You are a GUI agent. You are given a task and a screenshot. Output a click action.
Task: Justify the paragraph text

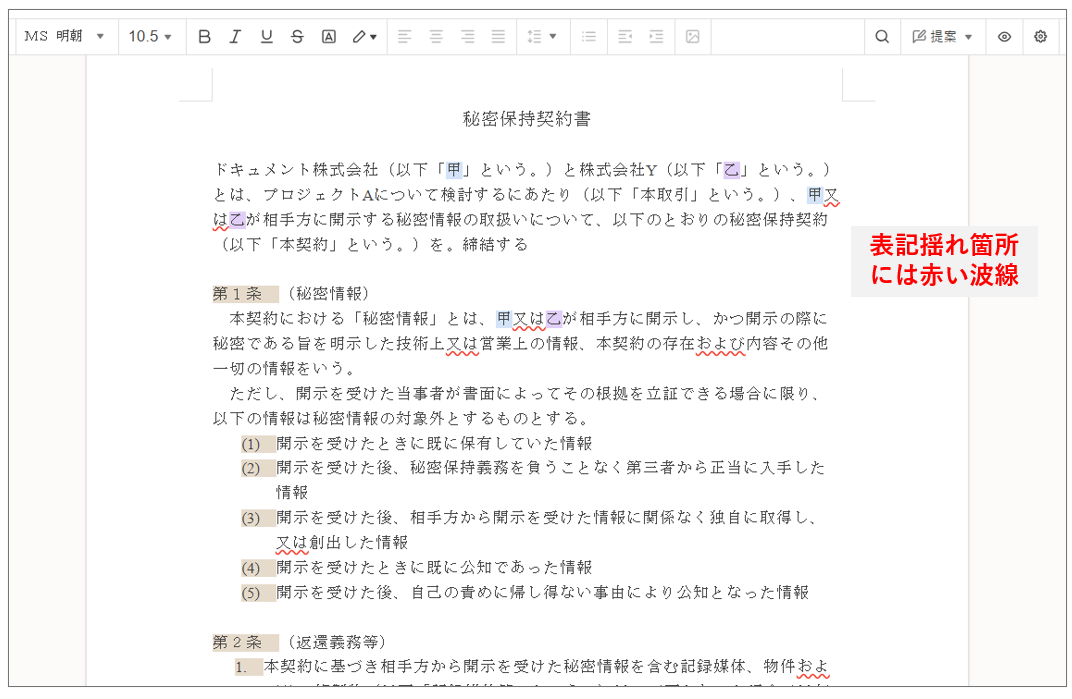[x=498, y=37]
